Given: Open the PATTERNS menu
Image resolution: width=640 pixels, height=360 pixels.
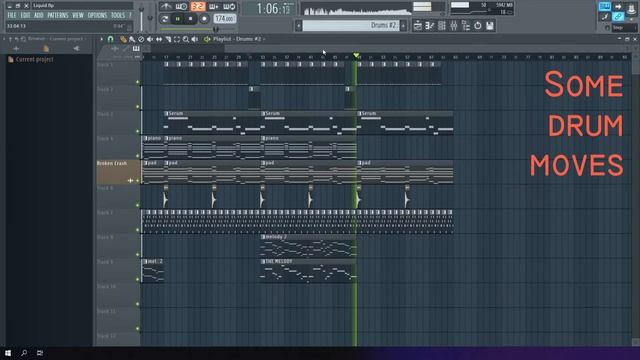Looking at the screenshot, I should tap(58, 16).
